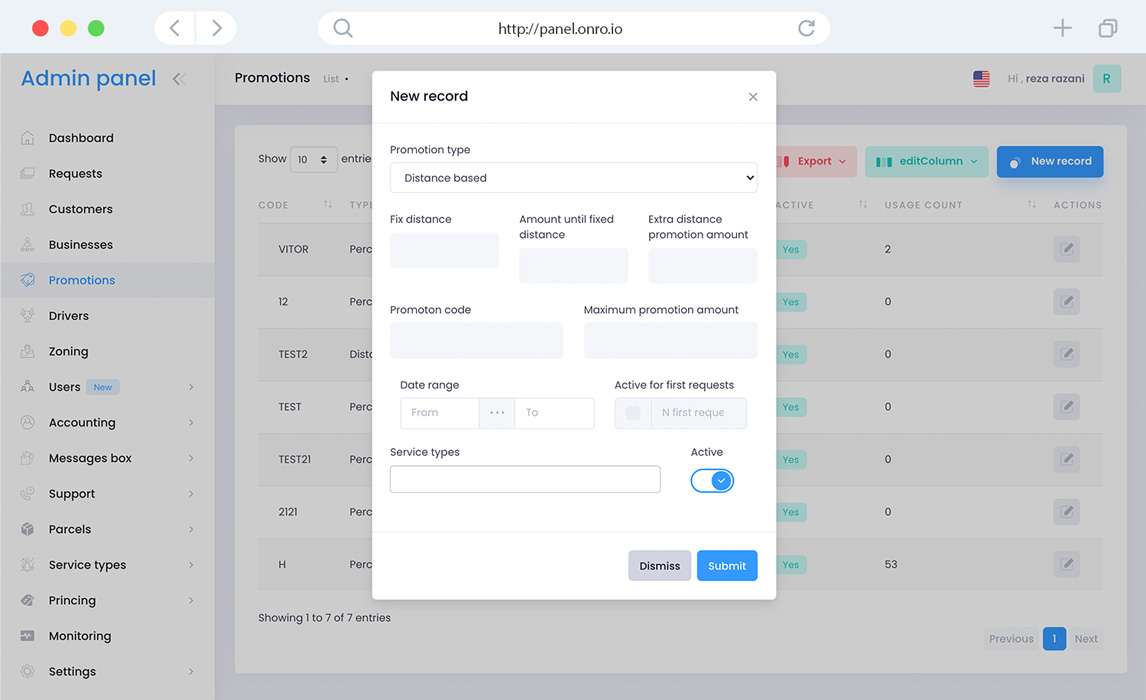Image resolution: width=1146 pixels, height=700 pixels.
Task: Click the Monitoring icon in sidebar
Action: (27, 636)
